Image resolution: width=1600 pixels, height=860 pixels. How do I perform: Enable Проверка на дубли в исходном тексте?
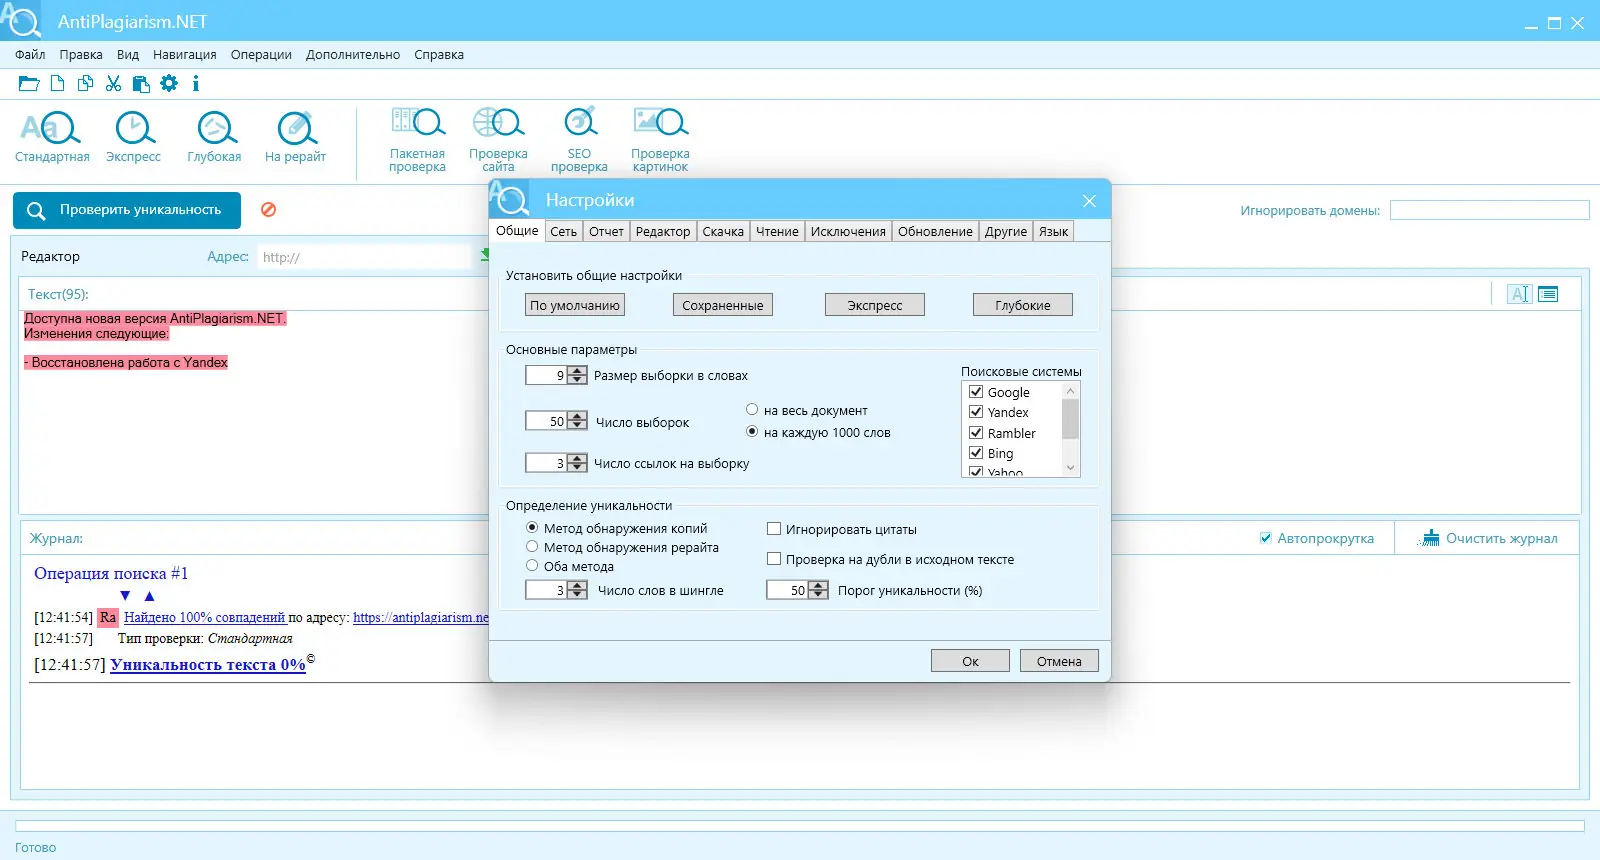tap(774, 559)
